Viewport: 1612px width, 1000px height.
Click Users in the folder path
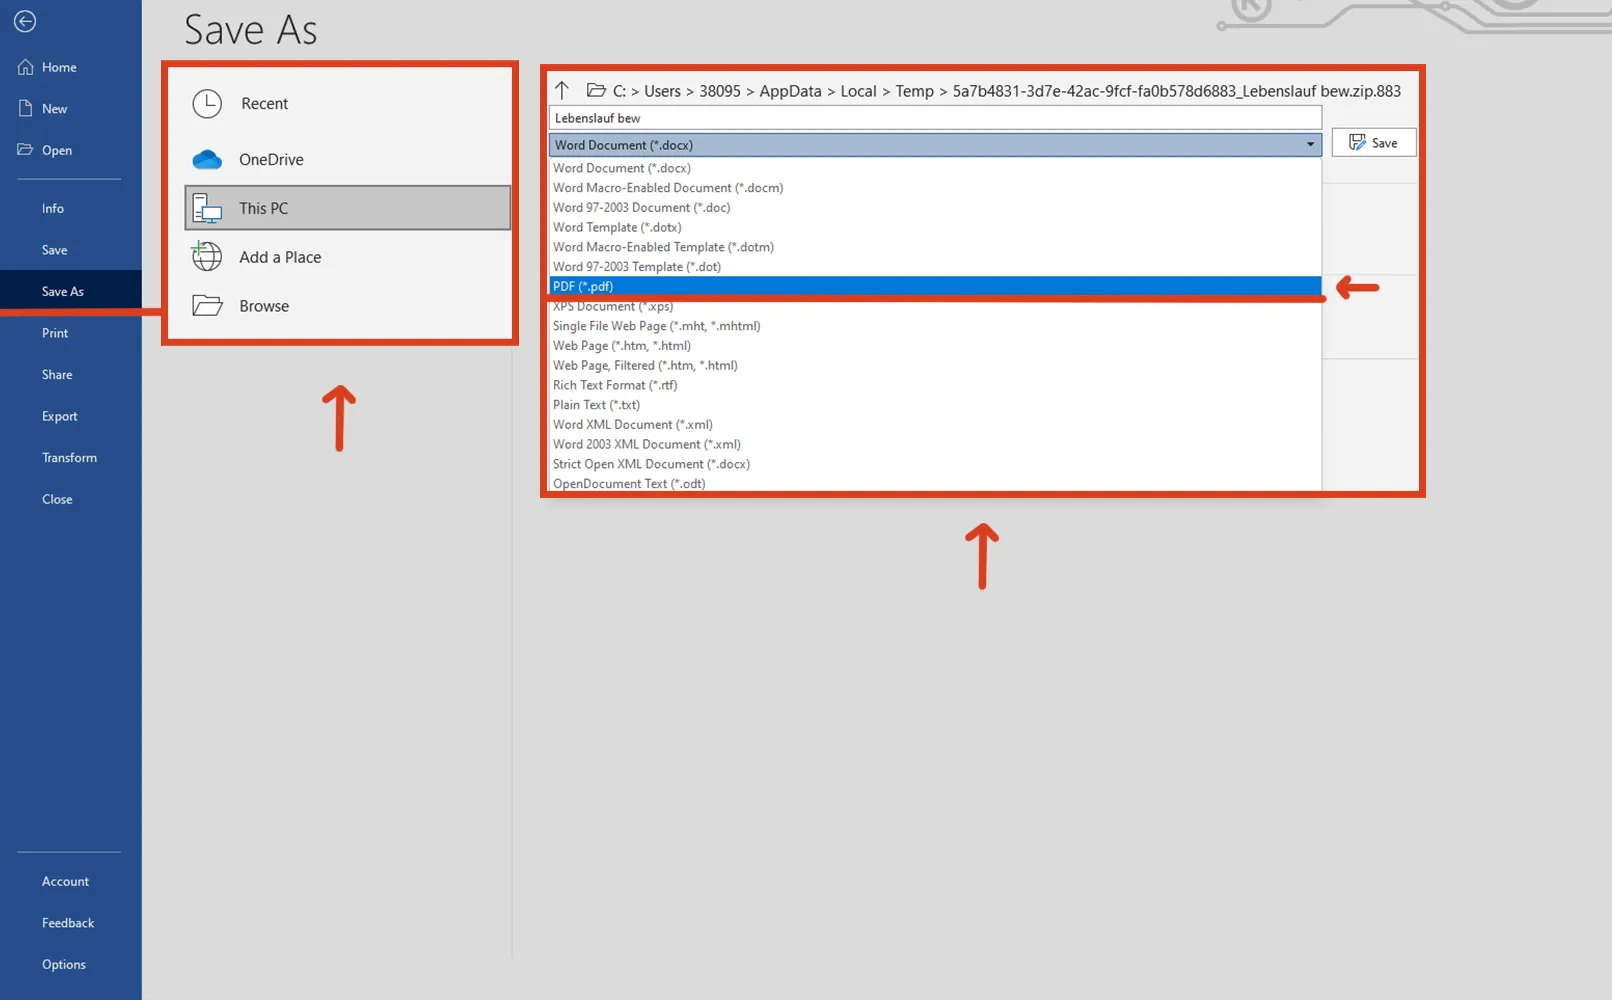point(662,91)
